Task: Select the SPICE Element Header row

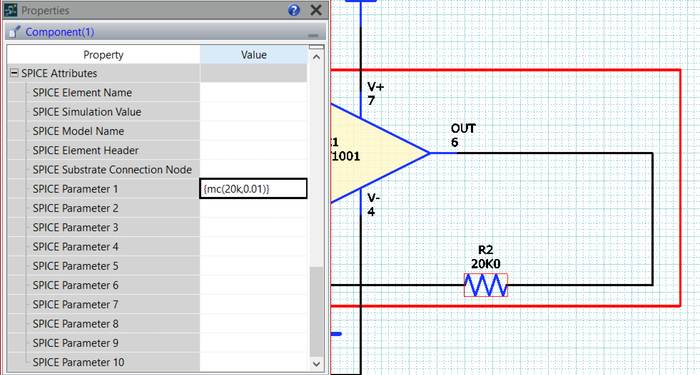Action: click(x=157, y=150)
